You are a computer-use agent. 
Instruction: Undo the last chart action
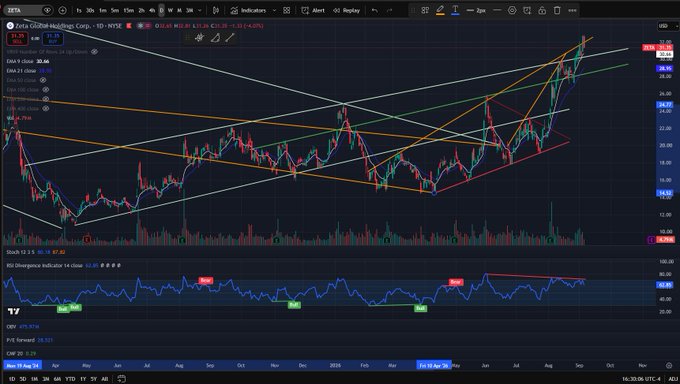click(x=375, y=10)
